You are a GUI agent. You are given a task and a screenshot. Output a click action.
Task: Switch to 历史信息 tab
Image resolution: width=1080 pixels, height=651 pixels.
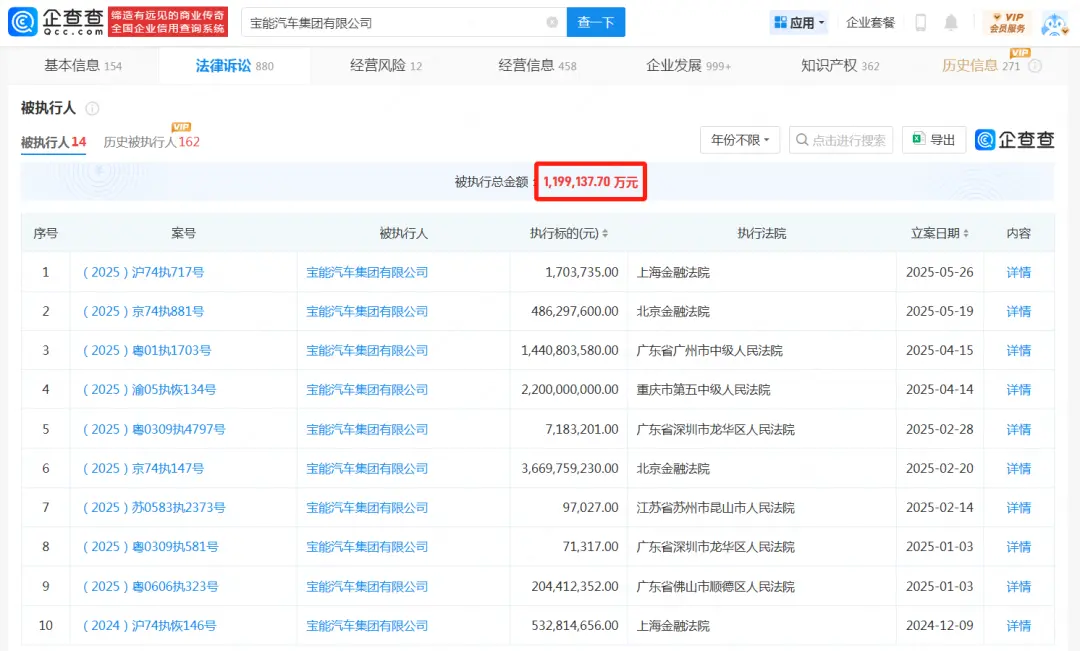click(980, 65)
